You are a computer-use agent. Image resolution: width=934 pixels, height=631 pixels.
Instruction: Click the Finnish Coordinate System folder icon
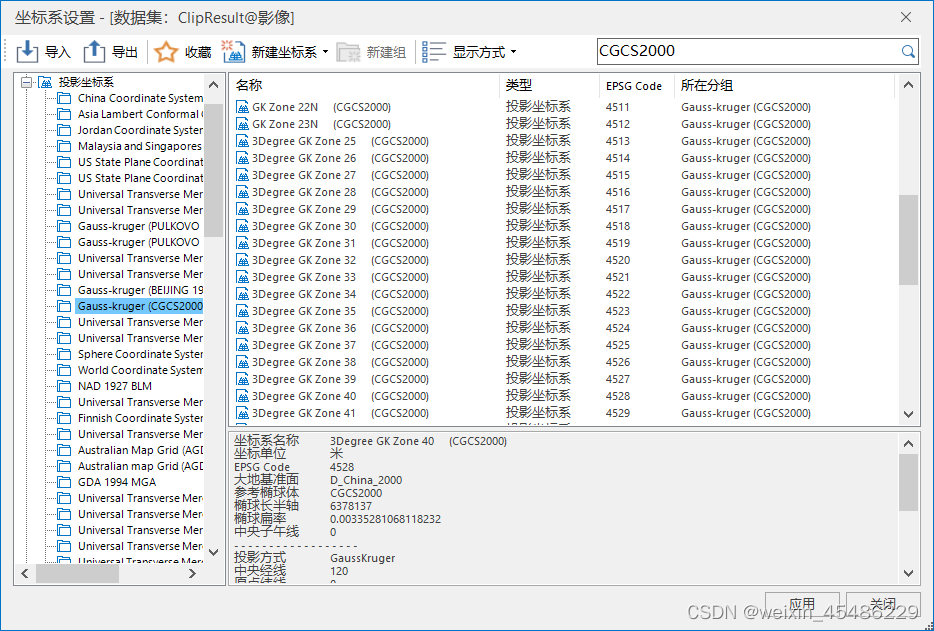(x=64, y=418)
